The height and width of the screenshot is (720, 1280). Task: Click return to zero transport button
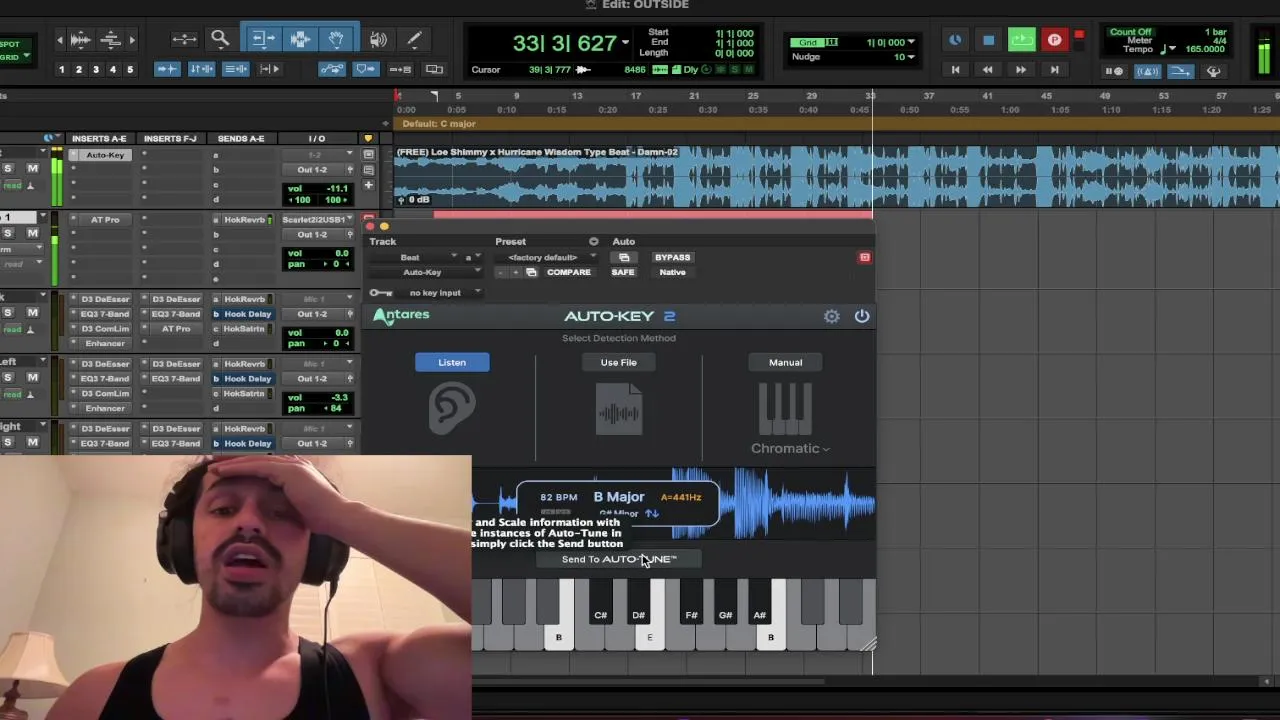(x=955, y=70)
